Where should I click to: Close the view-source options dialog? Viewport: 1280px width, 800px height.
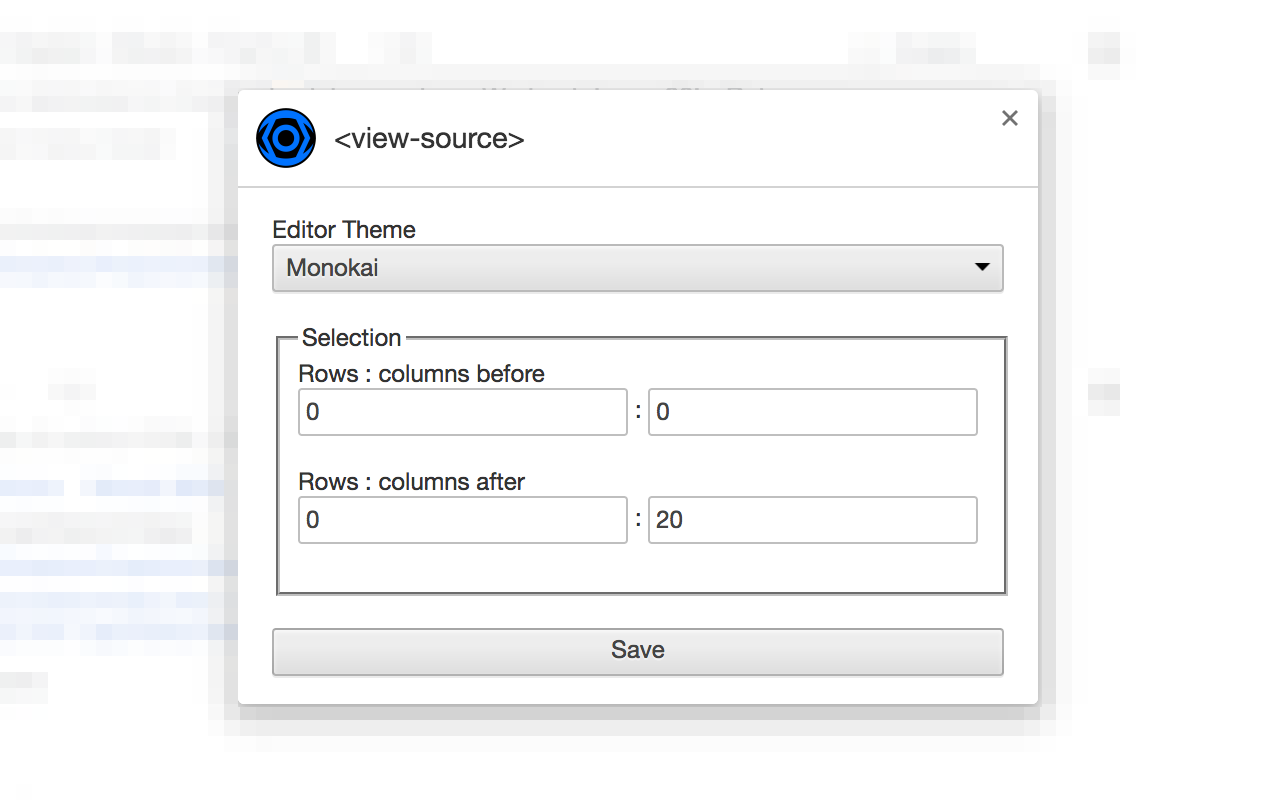tap(1010, 118)
